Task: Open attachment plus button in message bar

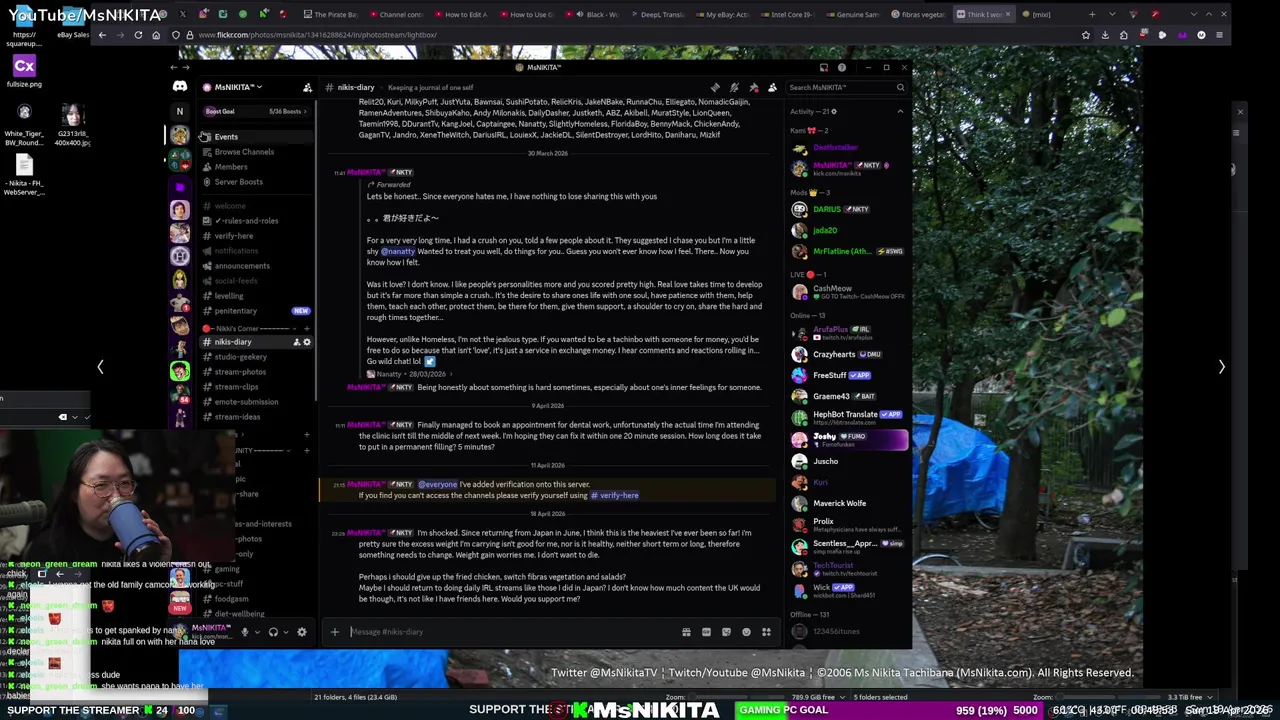Action: (x=335, y=632)
